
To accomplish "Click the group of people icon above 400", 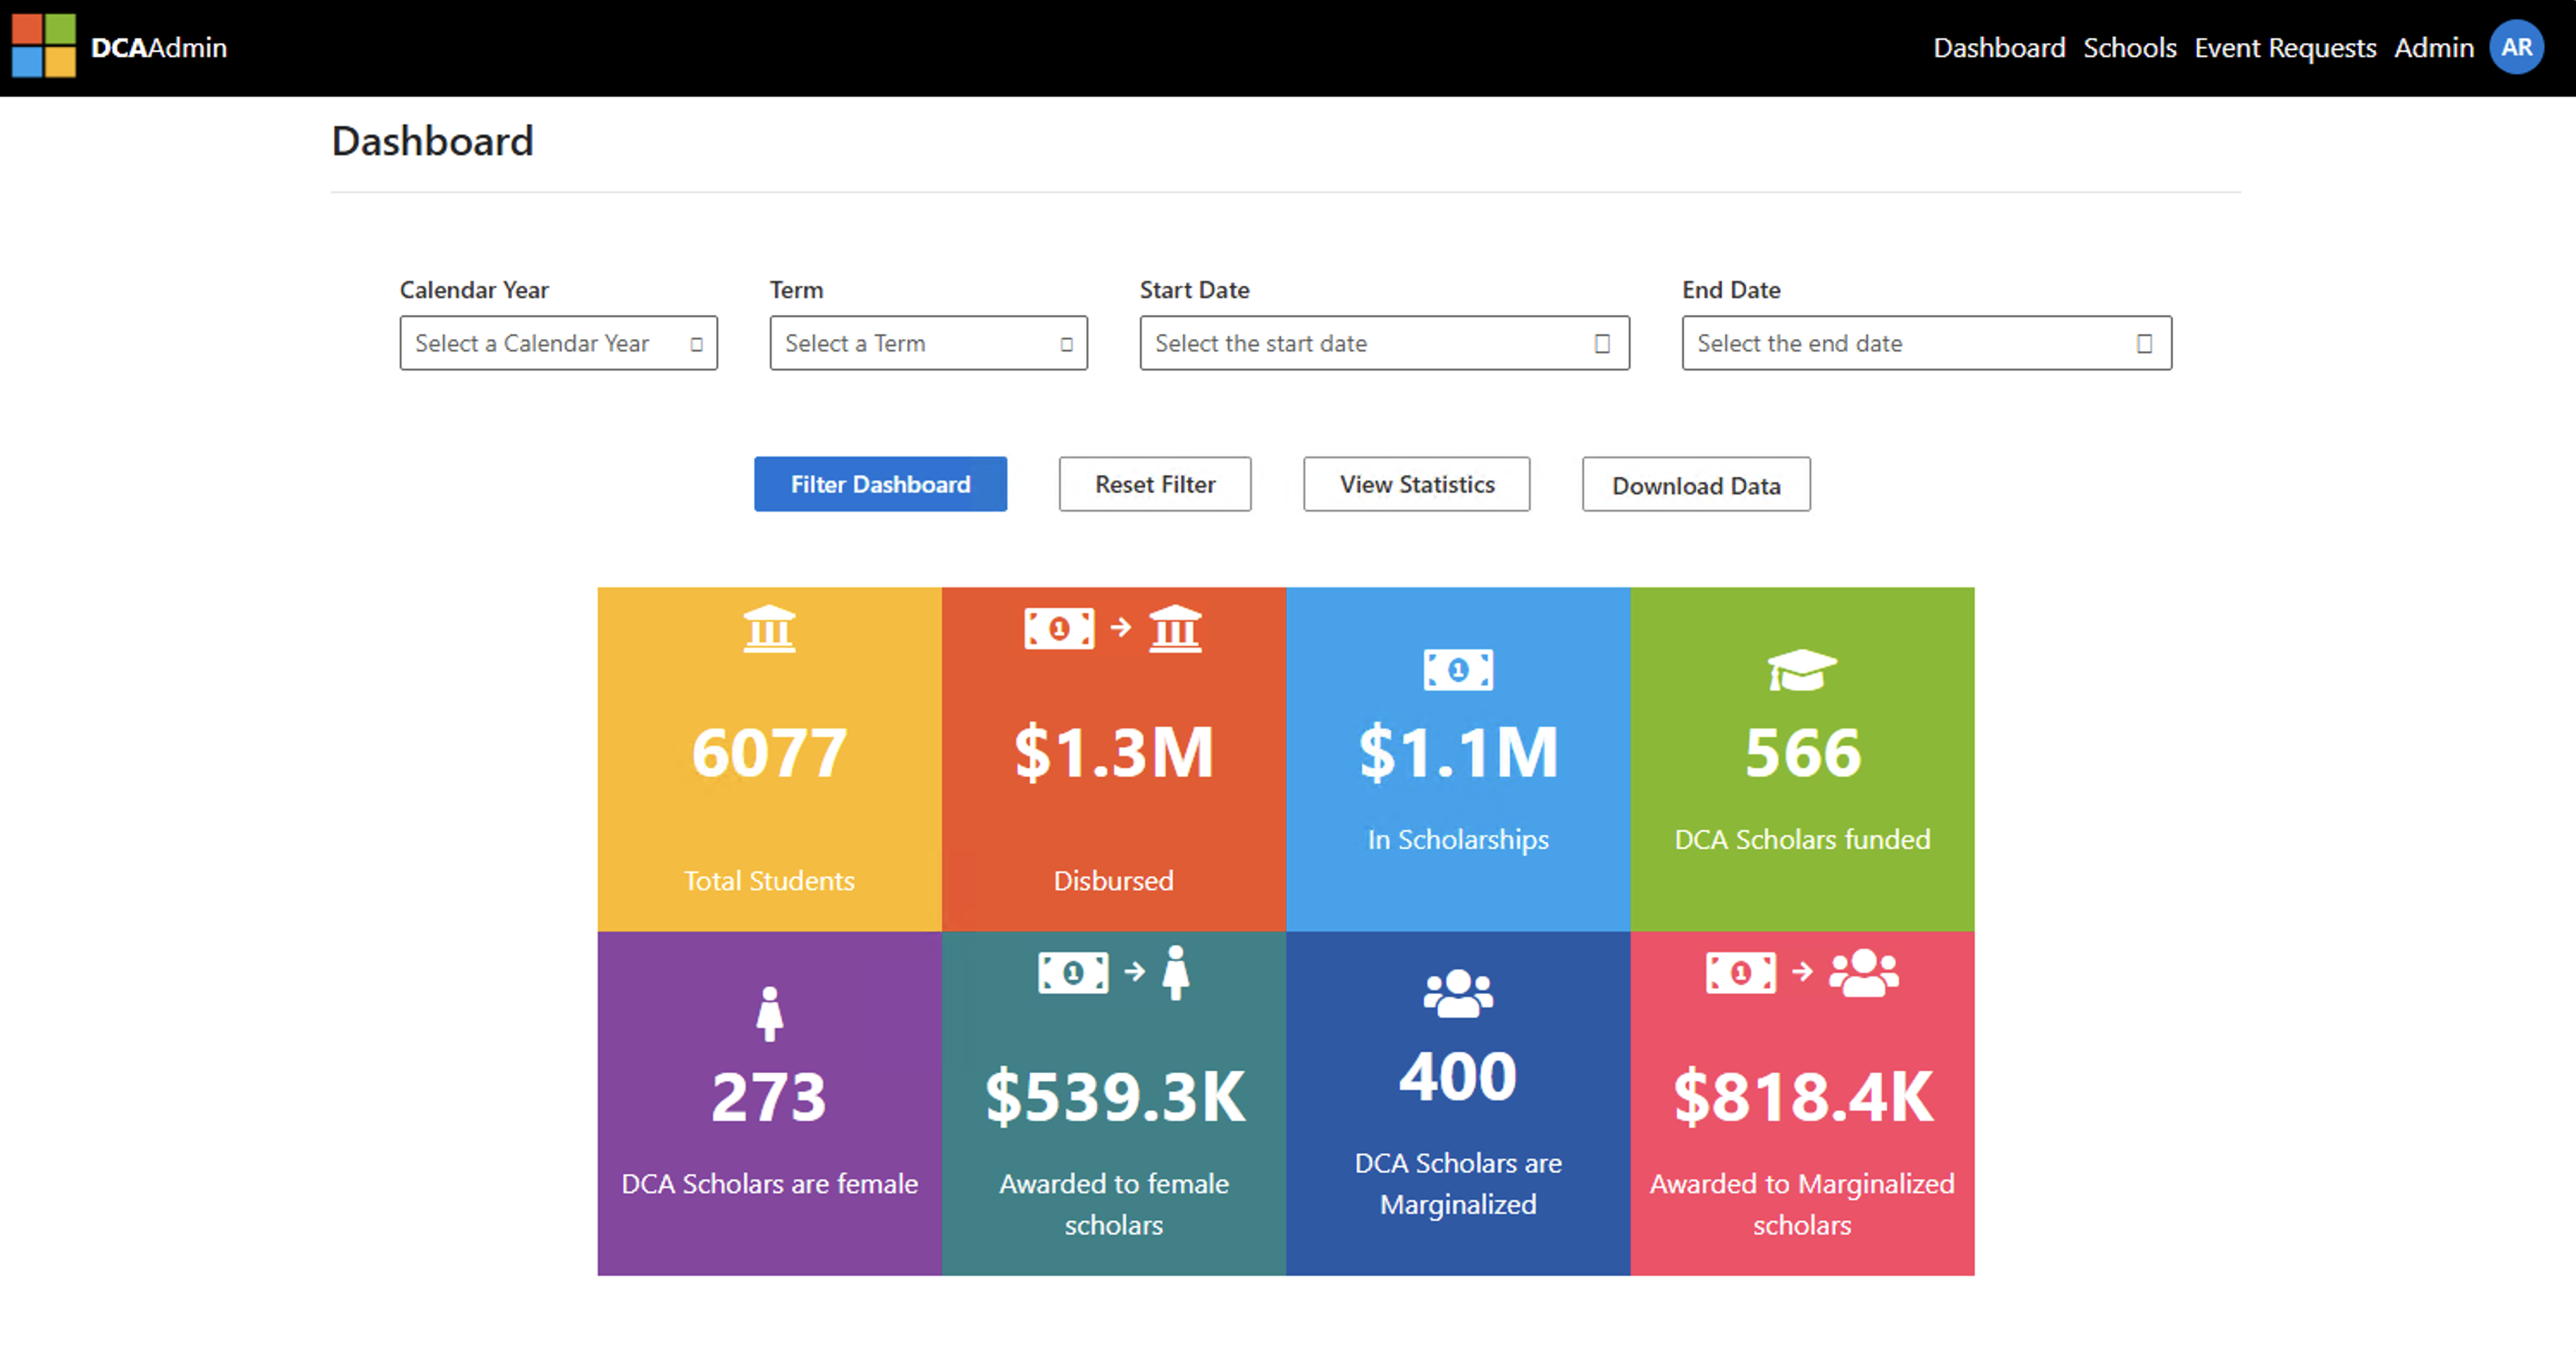I will [1457, 993].
